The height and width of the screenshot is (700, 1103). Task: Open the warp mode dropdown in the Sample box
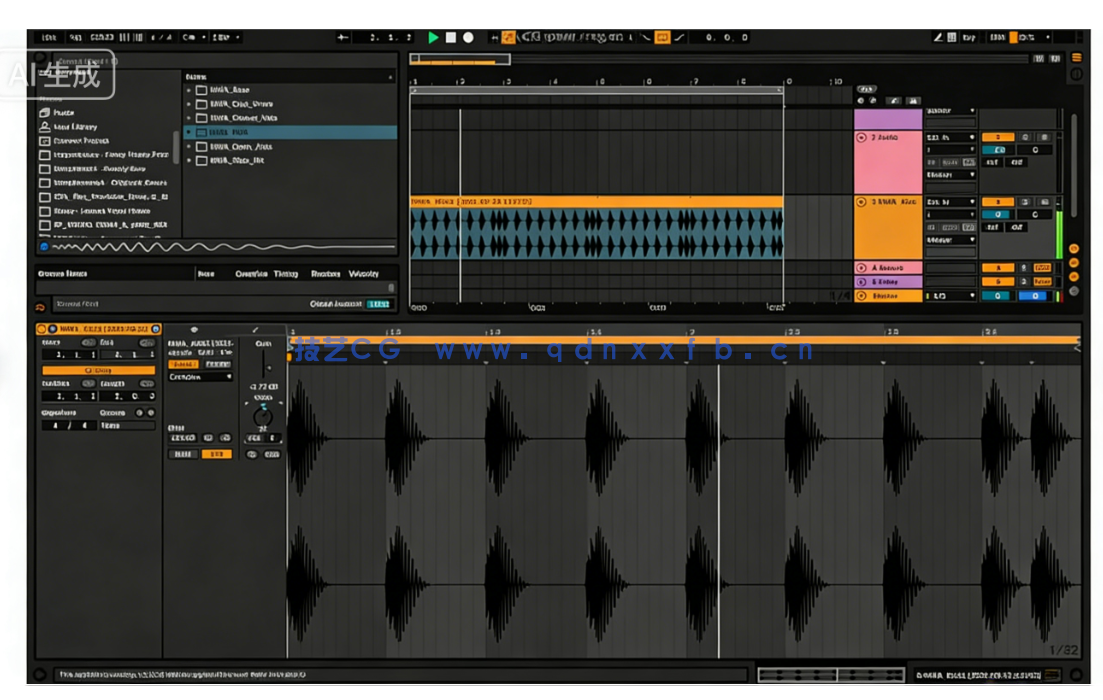199,376
